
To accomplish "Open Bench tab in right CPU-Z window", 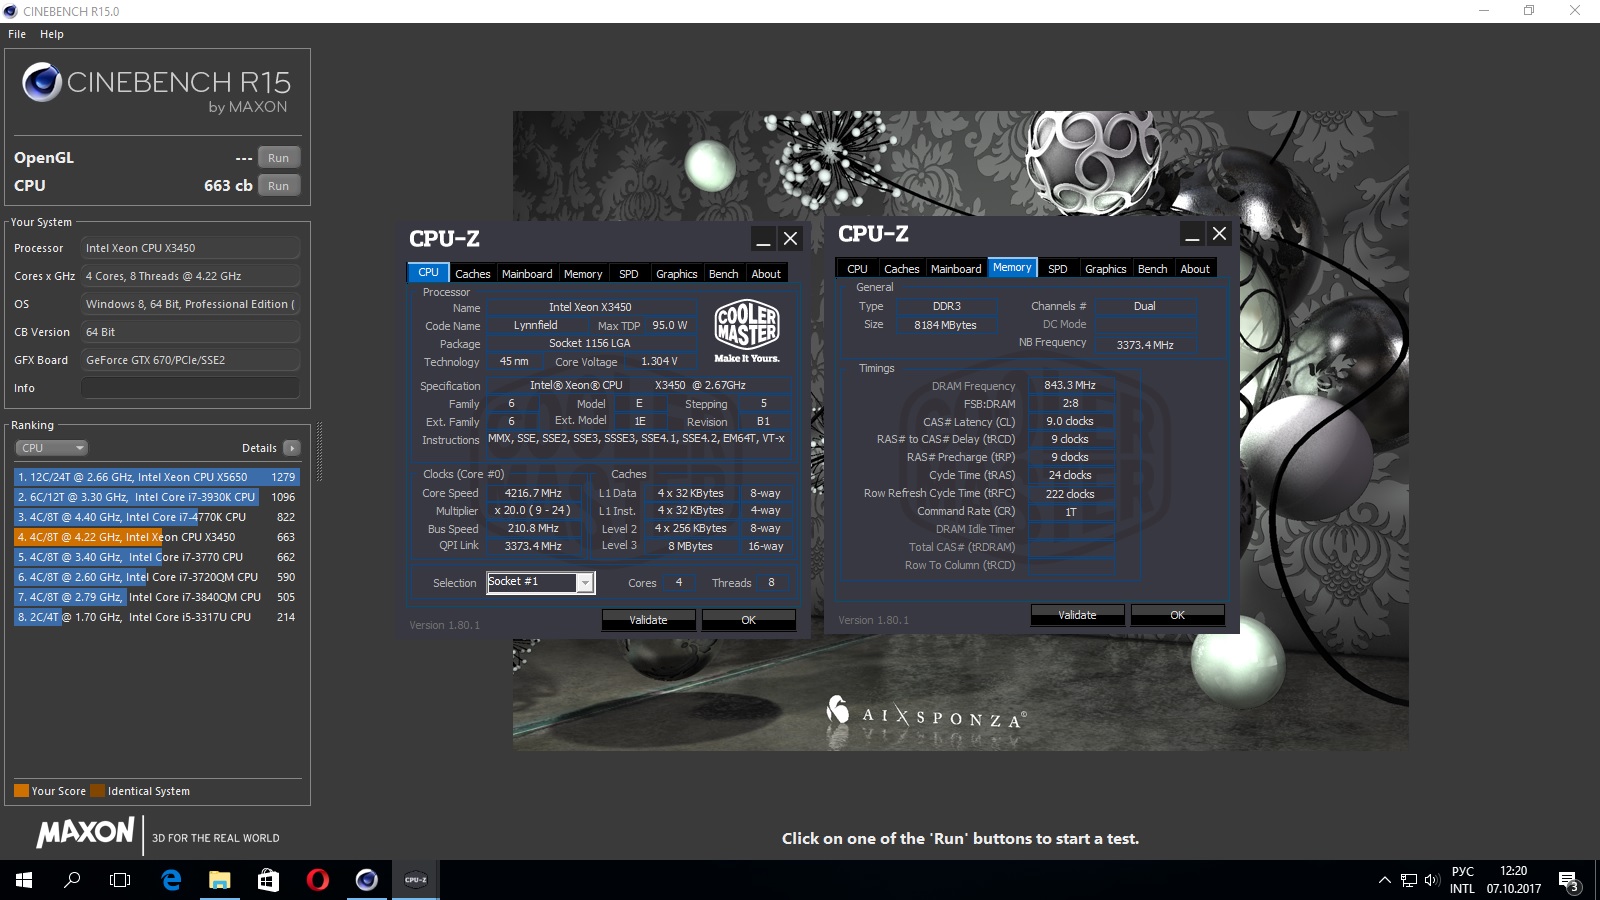I will (x=1153, y=269).
